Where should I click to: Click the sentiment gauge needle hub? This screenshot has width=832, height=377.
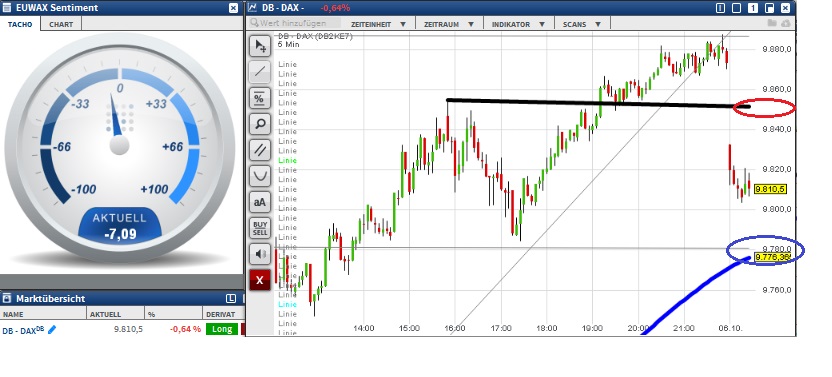click(119, 145)
